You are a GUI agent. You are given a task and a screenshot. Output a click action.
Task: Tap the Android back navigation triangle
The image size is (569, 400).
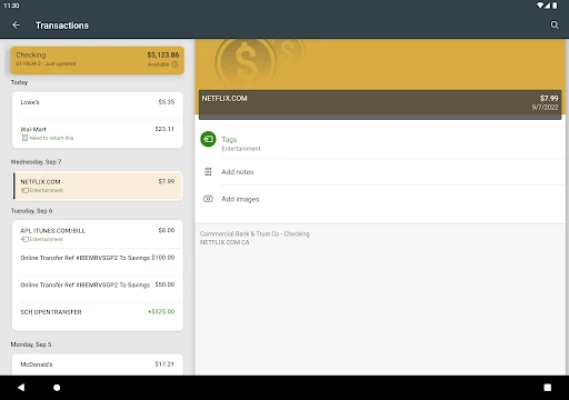[21, 387]
